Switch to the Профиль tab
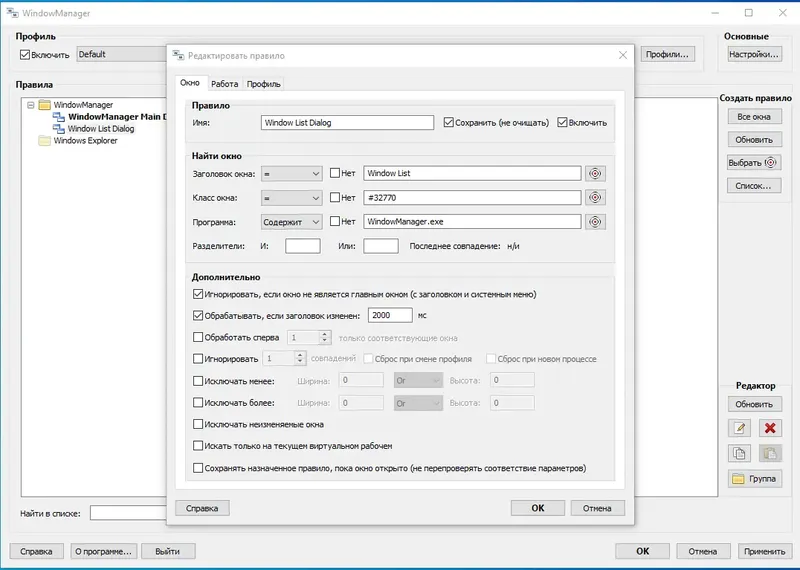The height and width of the screenshot is (570, 800). (x=264, y=84)
